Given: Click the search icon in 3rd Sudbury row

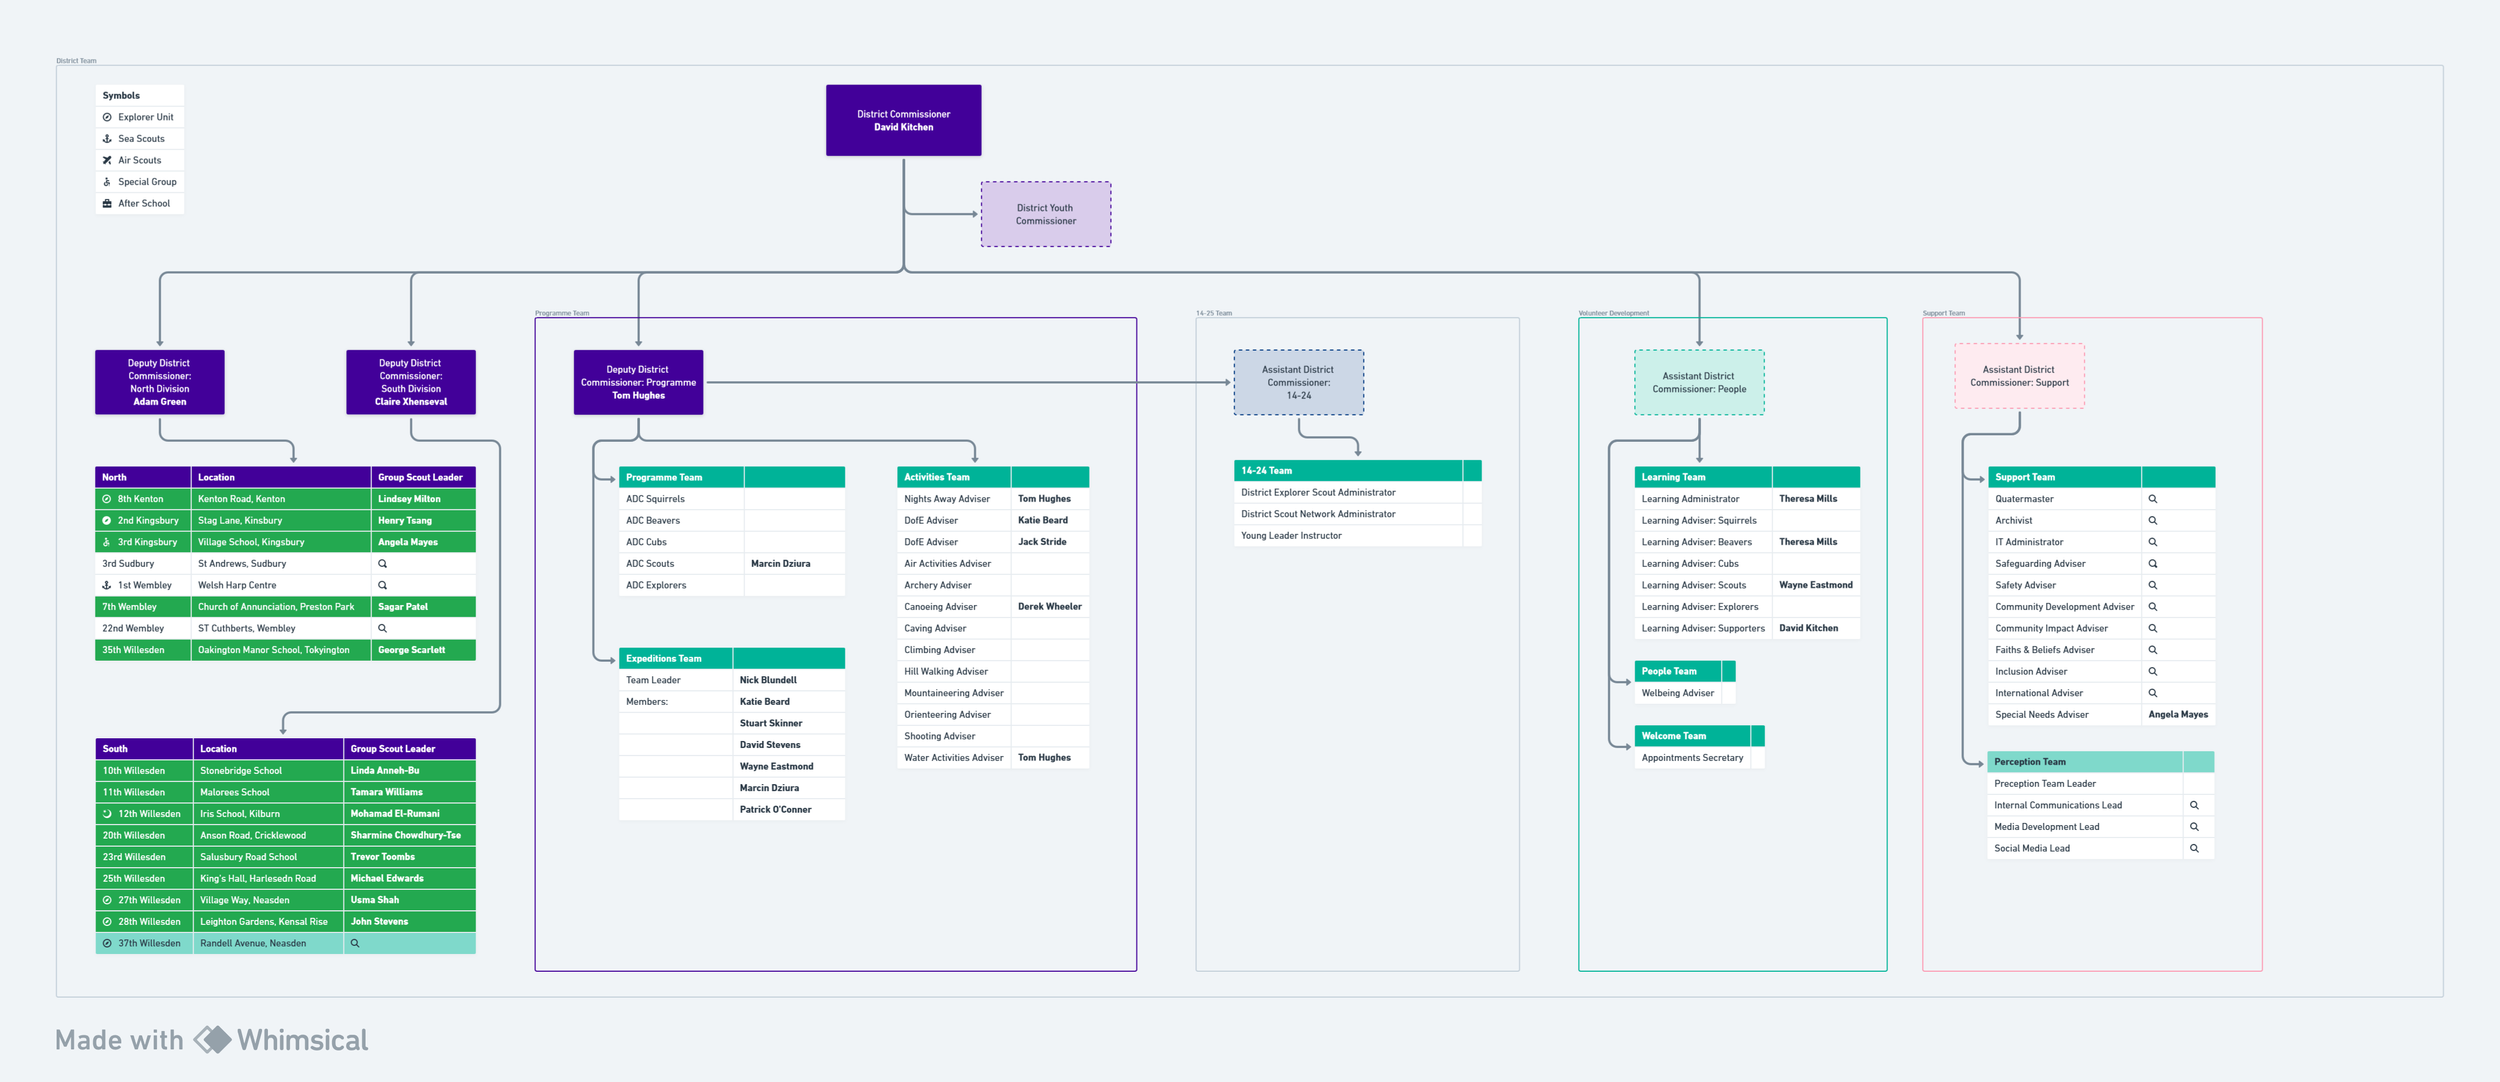Looking at the screenshot, I should [382, 564].
